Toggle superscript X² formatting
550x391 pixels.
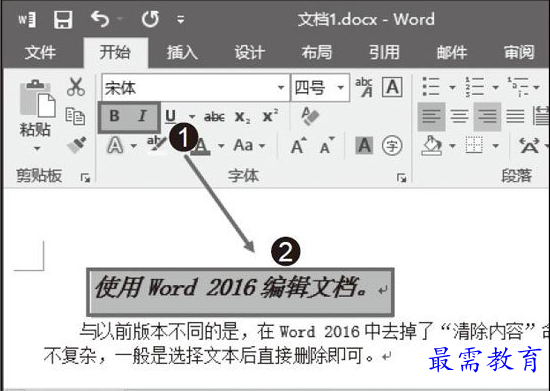pos(270,116)
